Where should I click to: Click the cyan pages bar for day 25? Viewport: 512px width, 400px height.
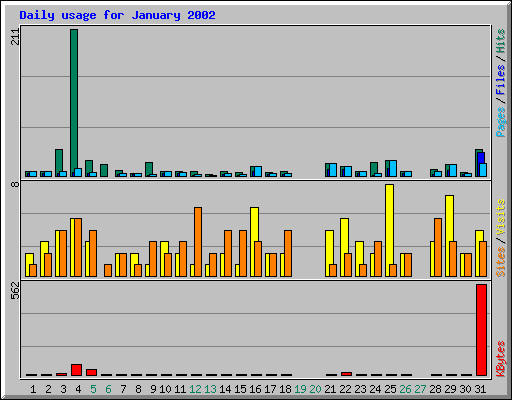click(393, 169)
